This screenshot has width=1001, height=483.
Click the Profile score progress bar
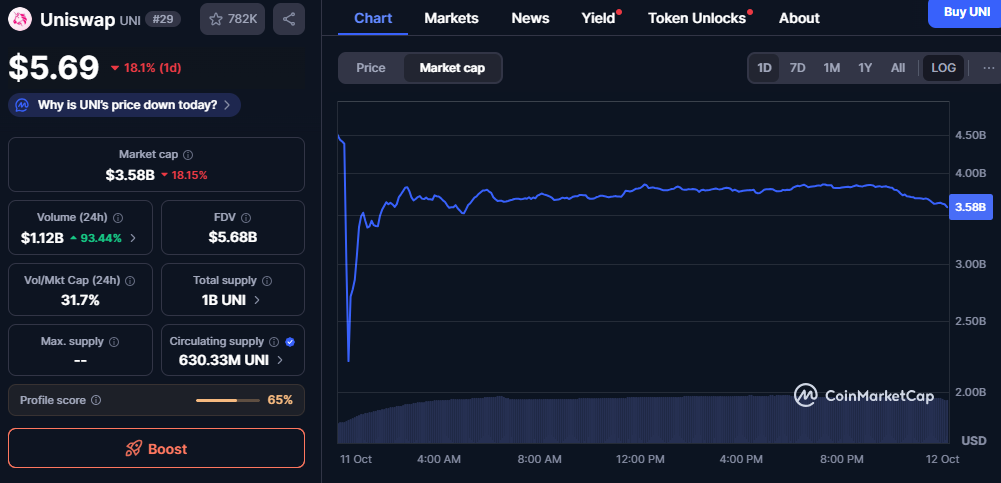228,400
